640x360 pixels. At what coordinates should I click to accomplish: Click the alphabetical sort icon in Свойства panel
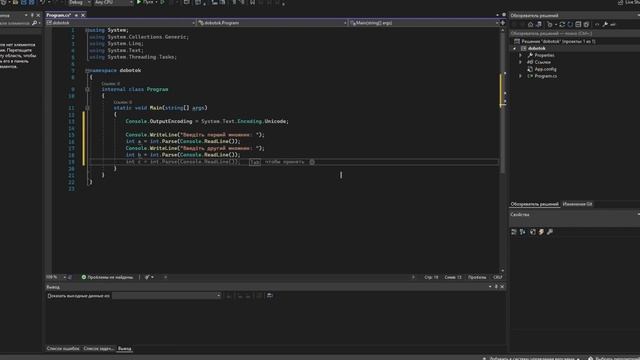point(522,232)
